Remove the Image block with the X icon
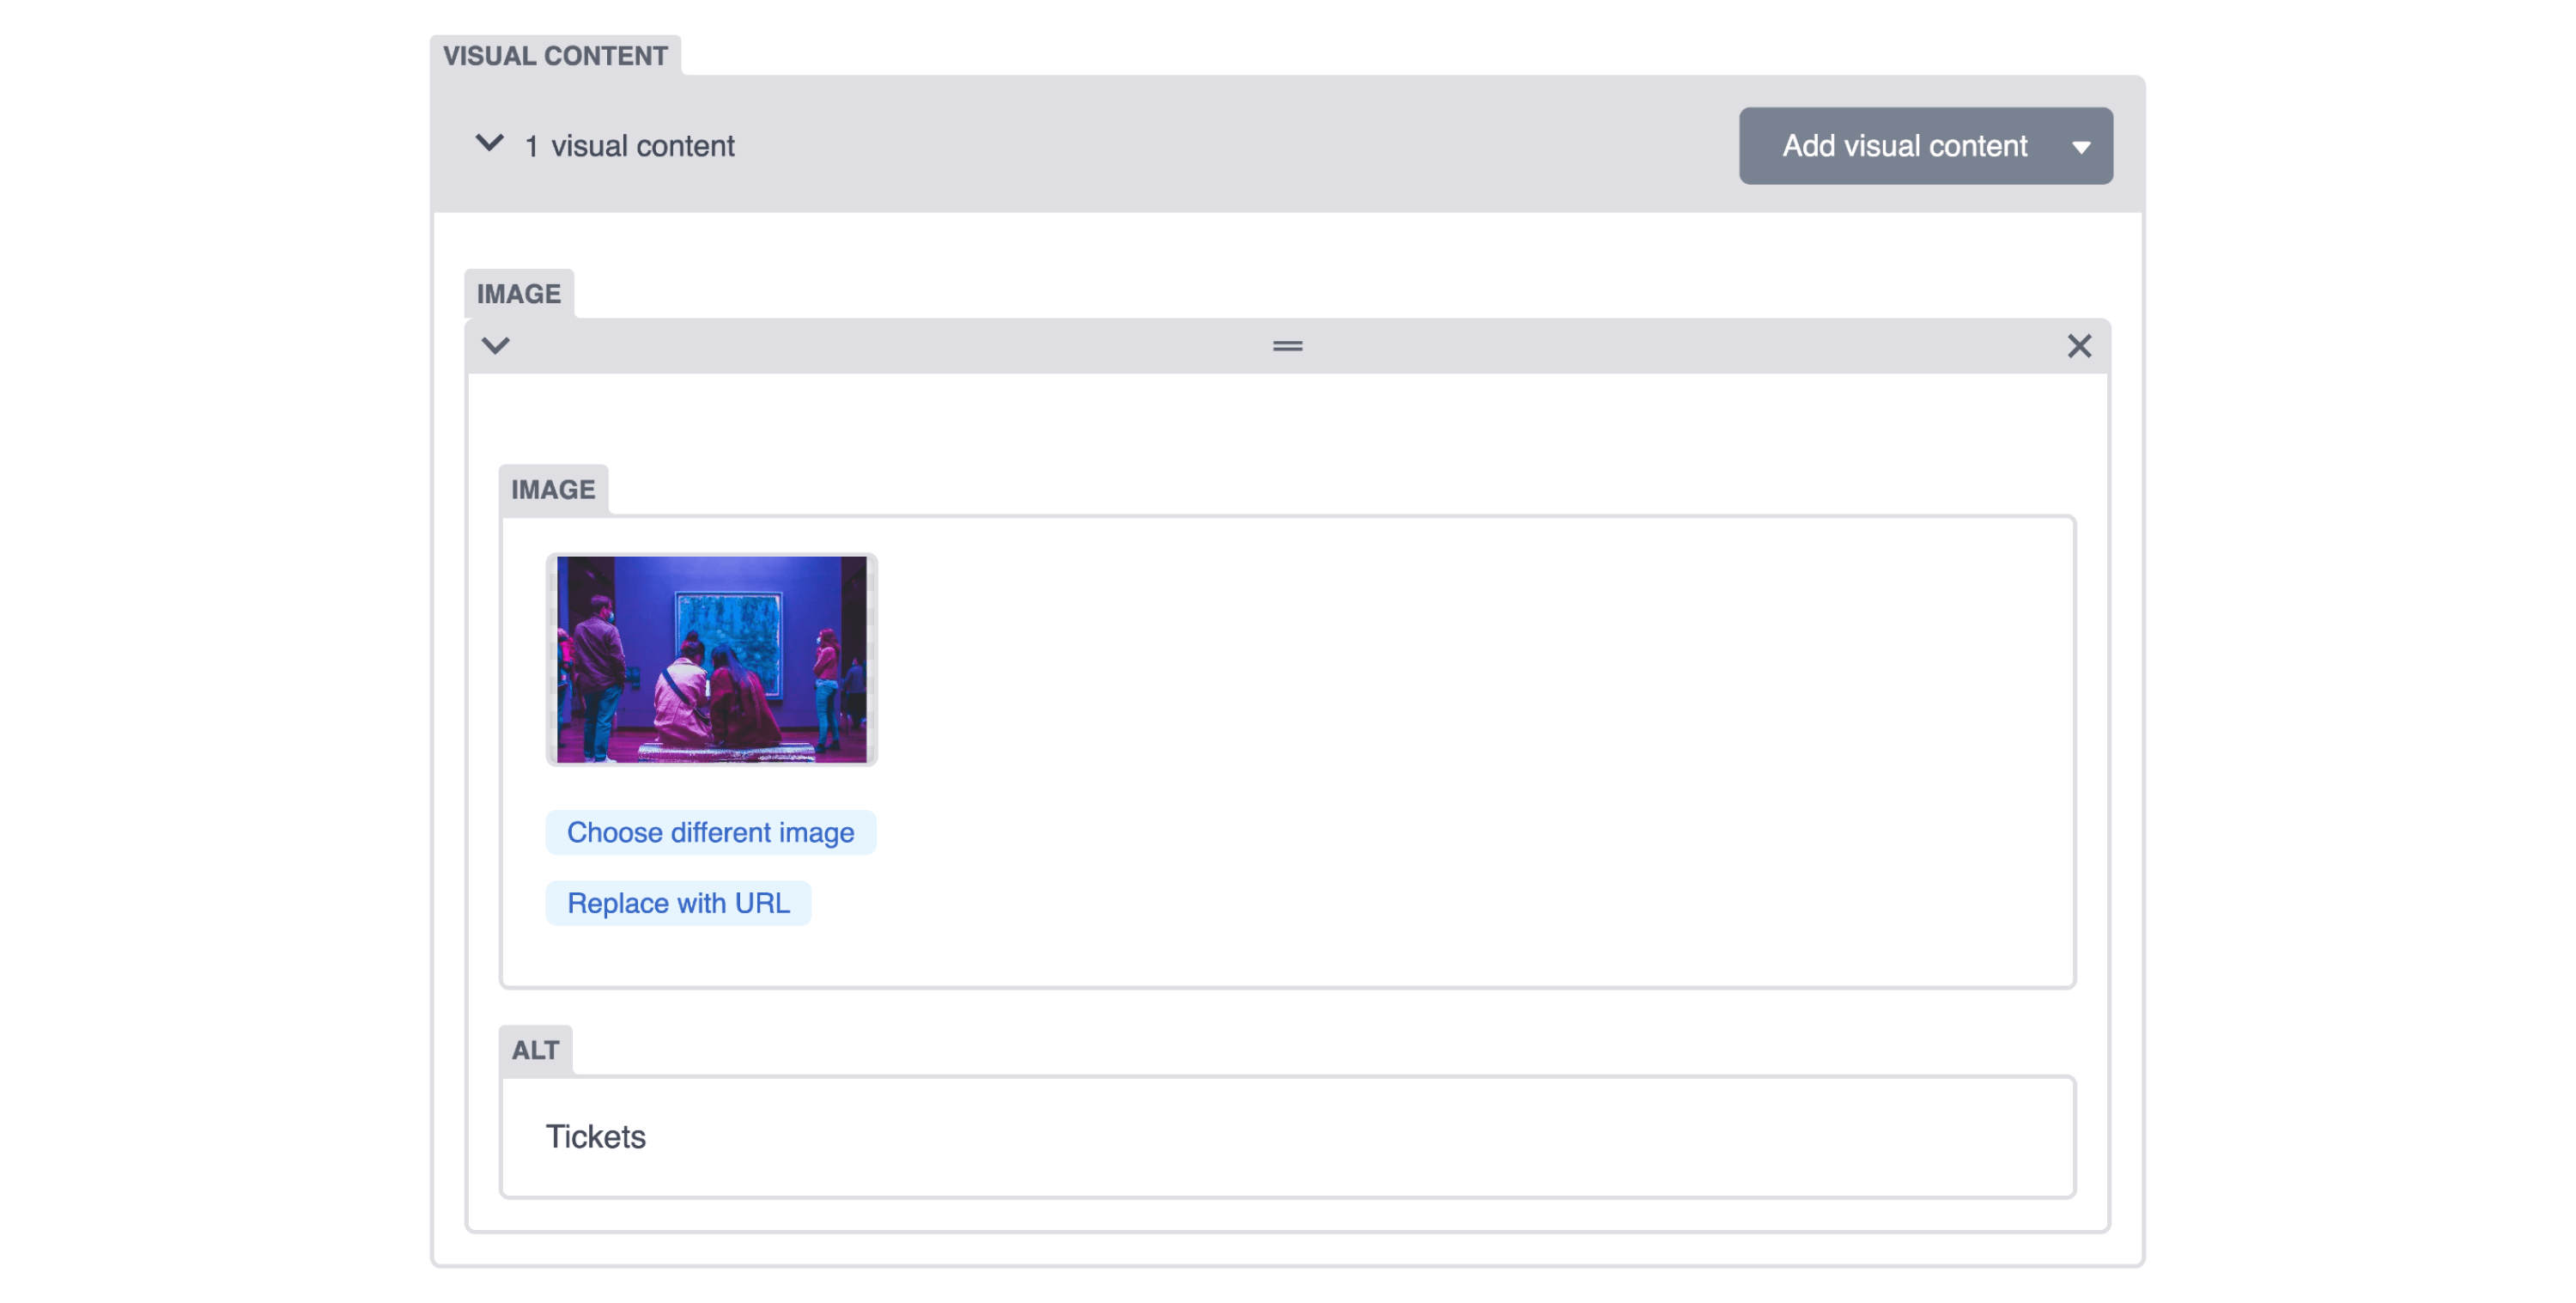Screen dimensions: 2576x1303 tap(2079, 346)
